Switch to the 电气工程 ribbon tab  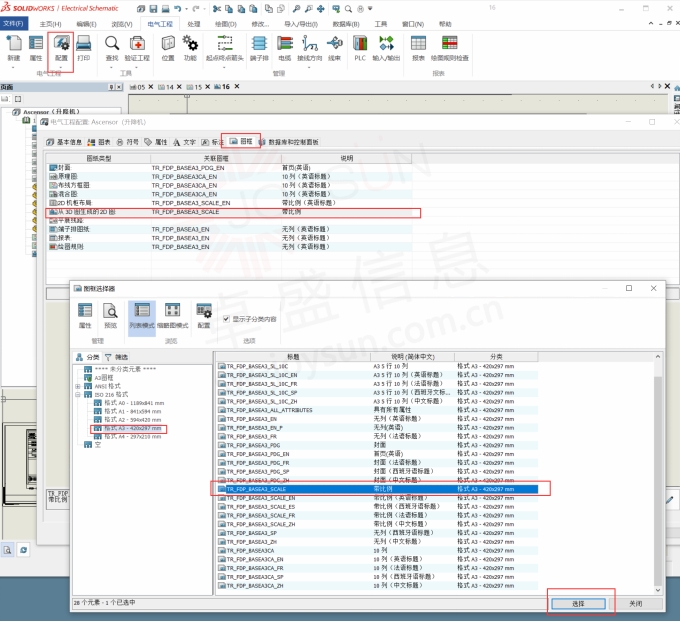point(160,24)
